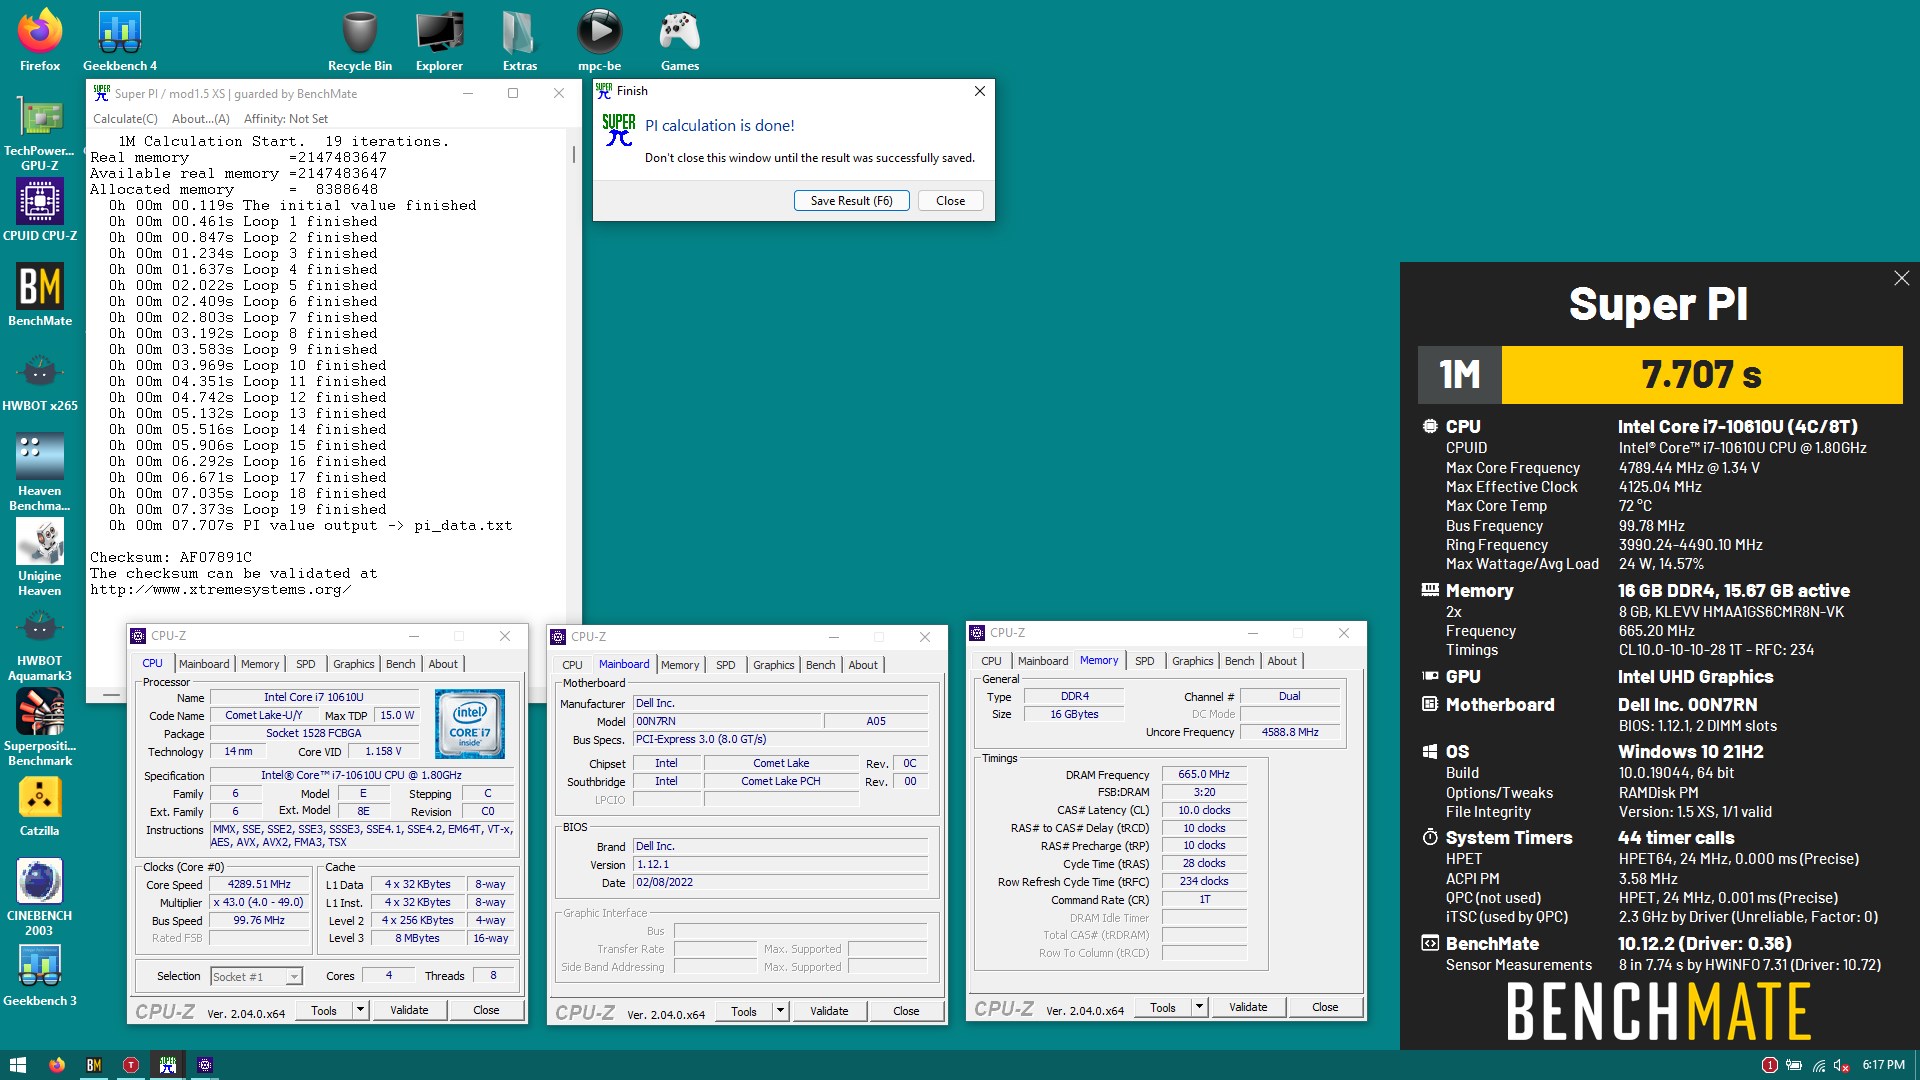Click the Super PI output scrollbar
Image resolution: width=1920 pixels, height=1080 pixels.
[574, 155]
